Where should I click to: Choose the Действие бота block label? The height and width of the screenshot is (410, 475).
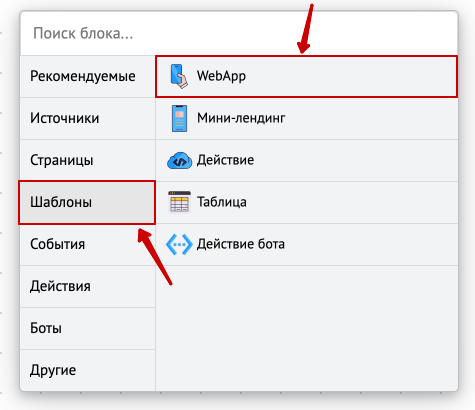click(x=241, y=244)
